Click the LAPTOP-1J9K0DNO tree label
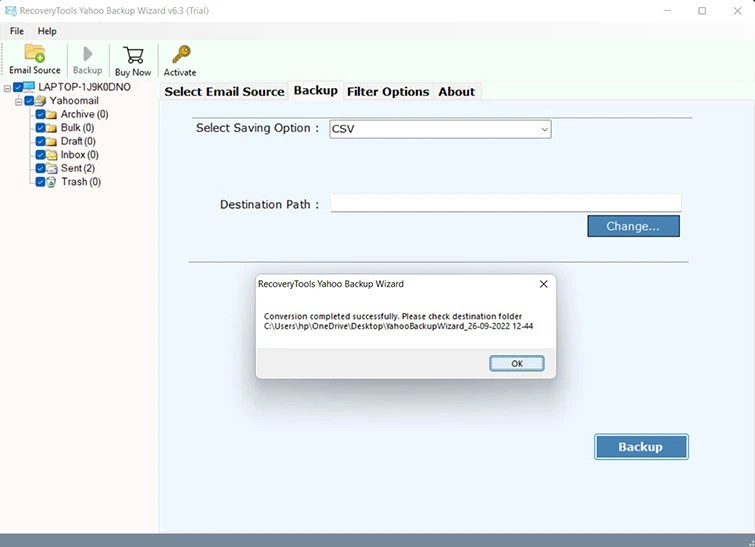 84,87
